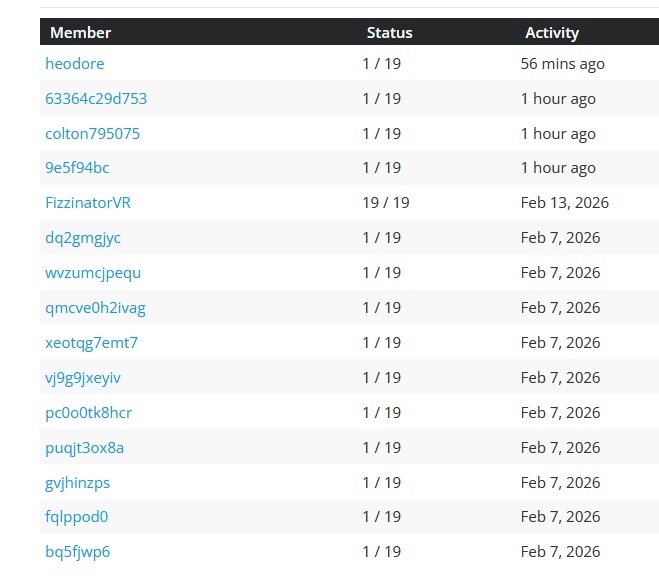Select member xeotqg7emt7

click(92, 343)
